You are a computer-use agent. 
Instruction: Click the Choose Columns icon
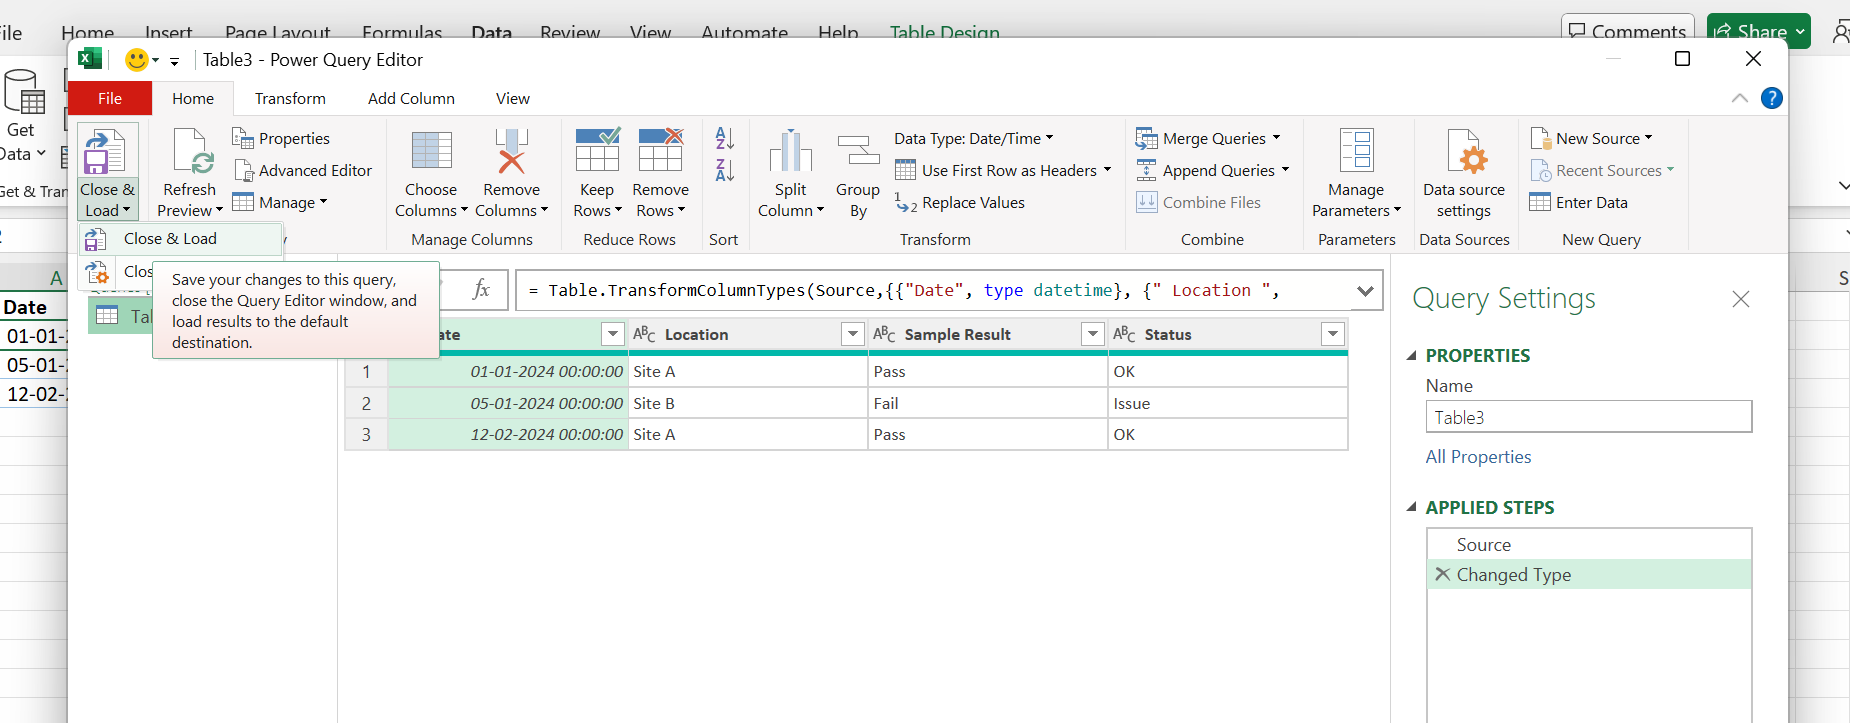[x=432, y=151]
